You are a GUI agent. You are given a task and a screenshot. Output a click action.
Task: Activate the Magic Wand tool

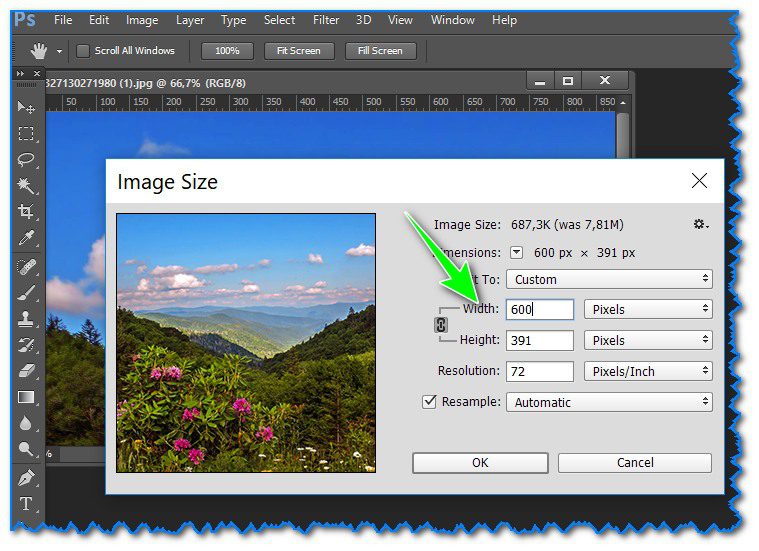click(x=26, y=186)
